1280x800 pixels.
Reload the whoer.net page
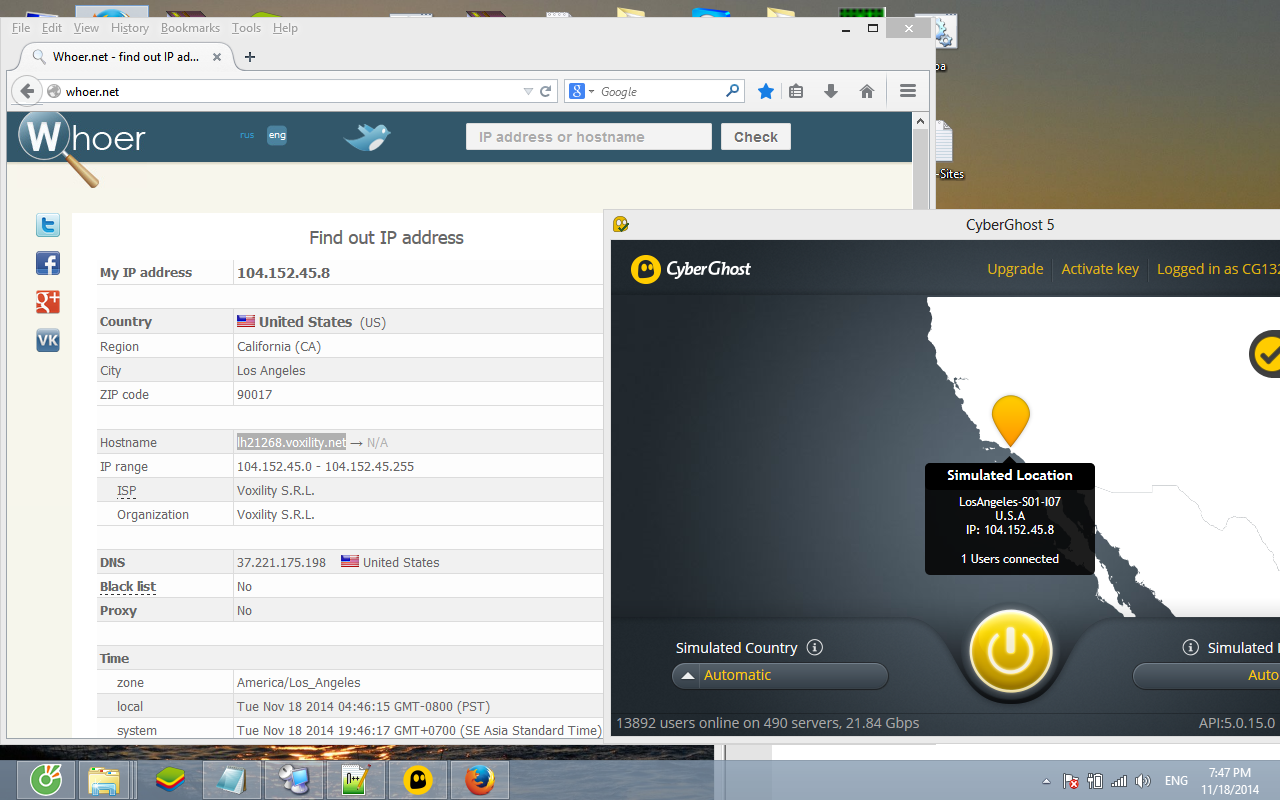pos(546,91)
